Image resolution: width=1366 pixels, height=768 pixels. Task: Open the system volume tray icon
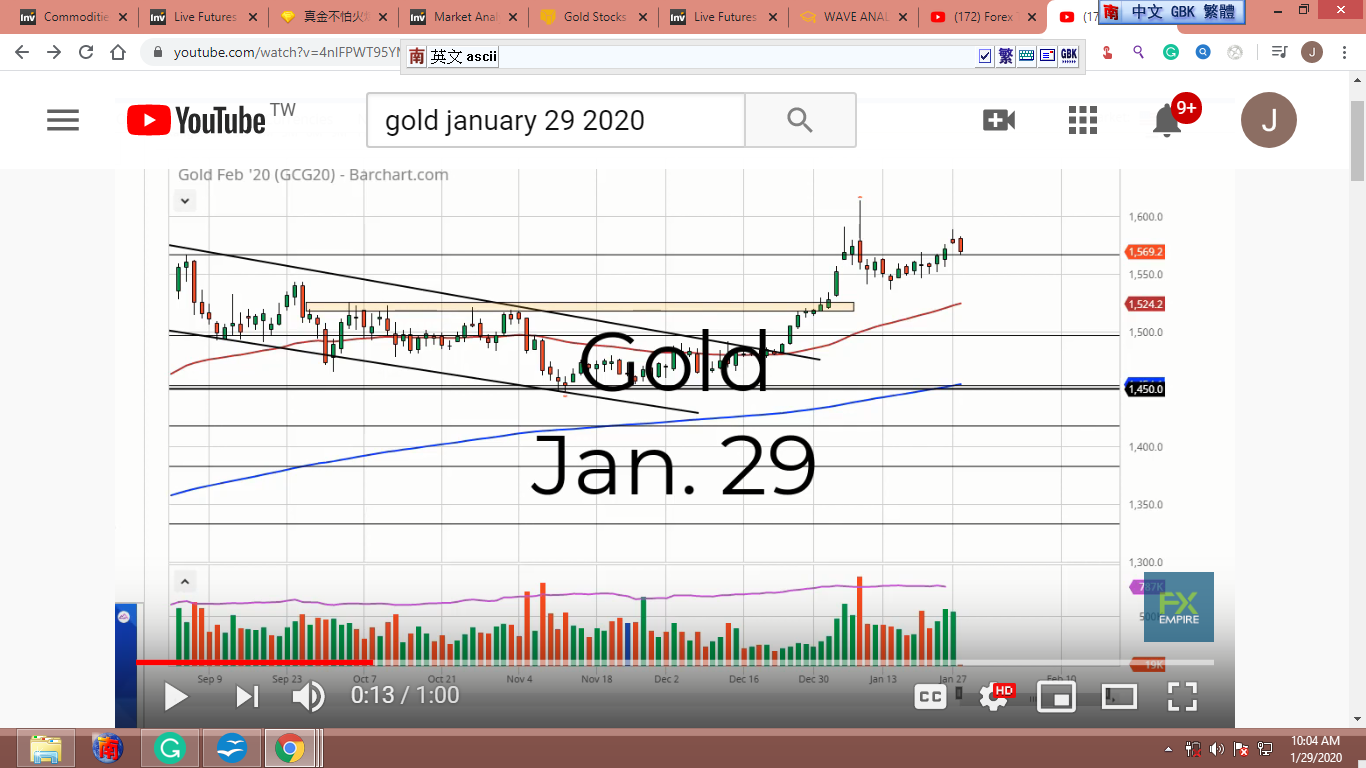coord(1217,748)
